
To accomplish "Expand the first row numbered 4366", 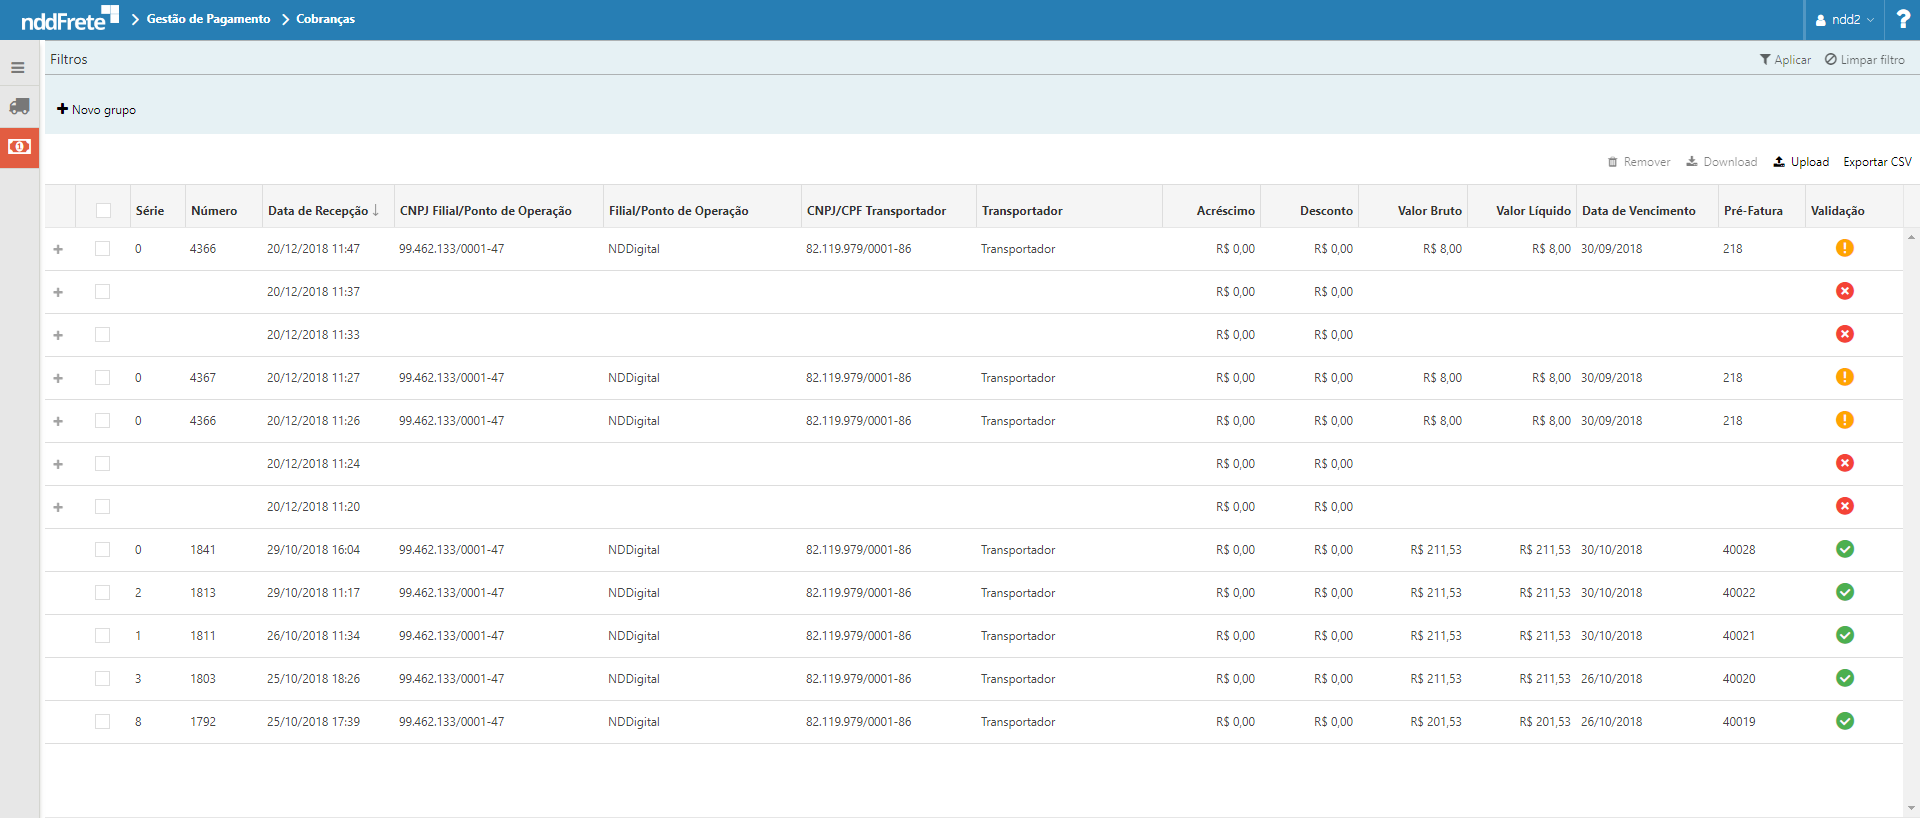I will tap(58, 249).
